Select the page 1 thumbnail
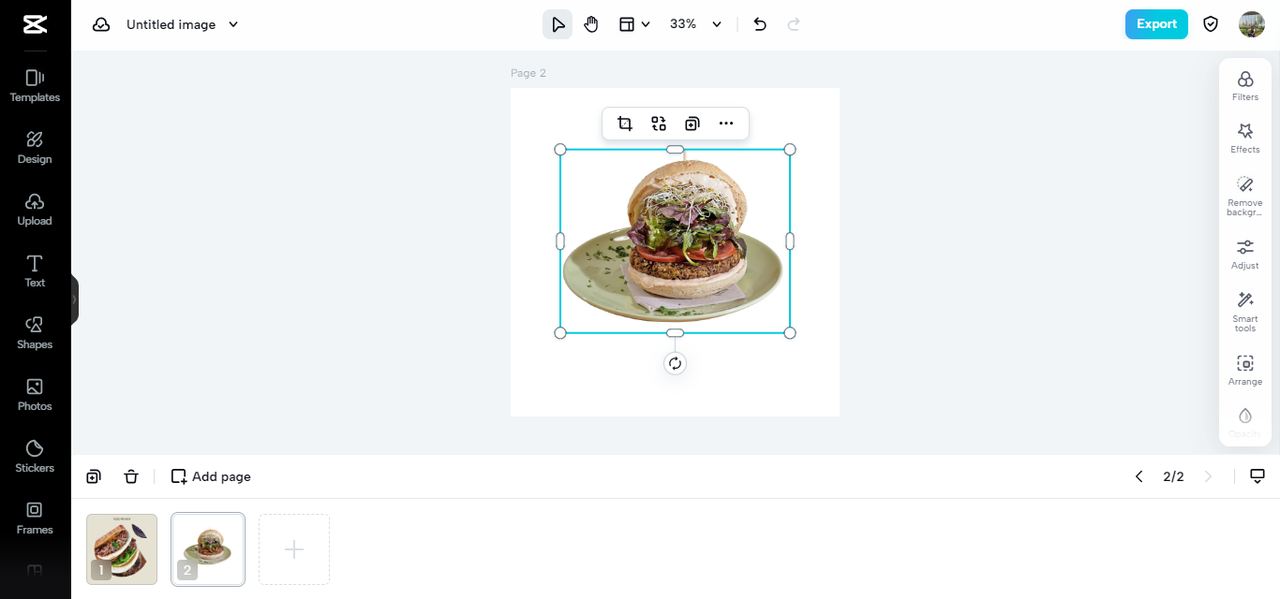Image resolution: width=1280 pixels, height=599 pixels. (x=122, y=549)
